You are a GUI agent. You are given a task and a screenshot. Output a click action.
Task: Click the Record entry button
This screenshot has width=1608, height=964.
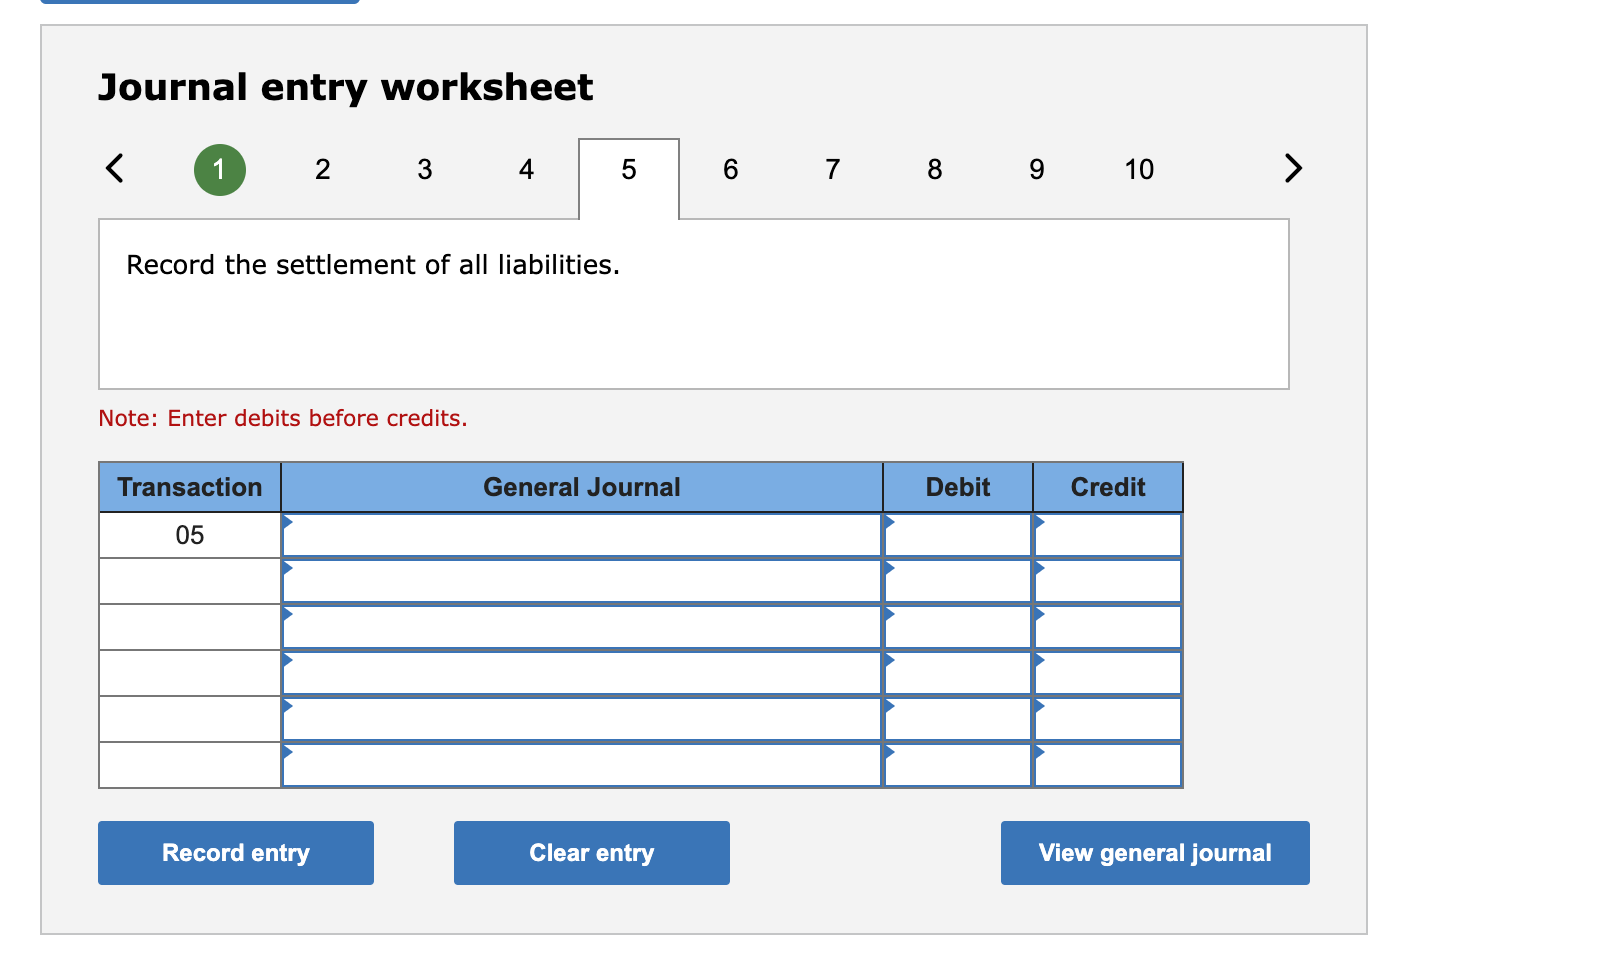pyautogui.click(x=236, y=853)
